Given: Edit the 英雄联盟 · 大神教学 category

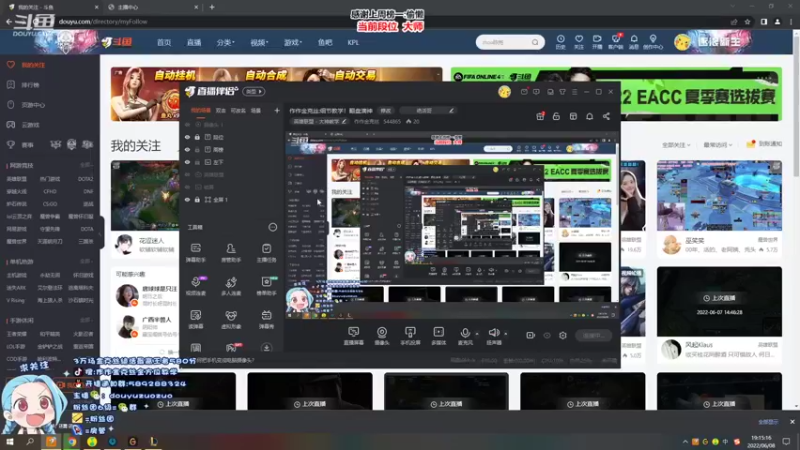Looking at the screenshot, I should (x=320, y=121).
